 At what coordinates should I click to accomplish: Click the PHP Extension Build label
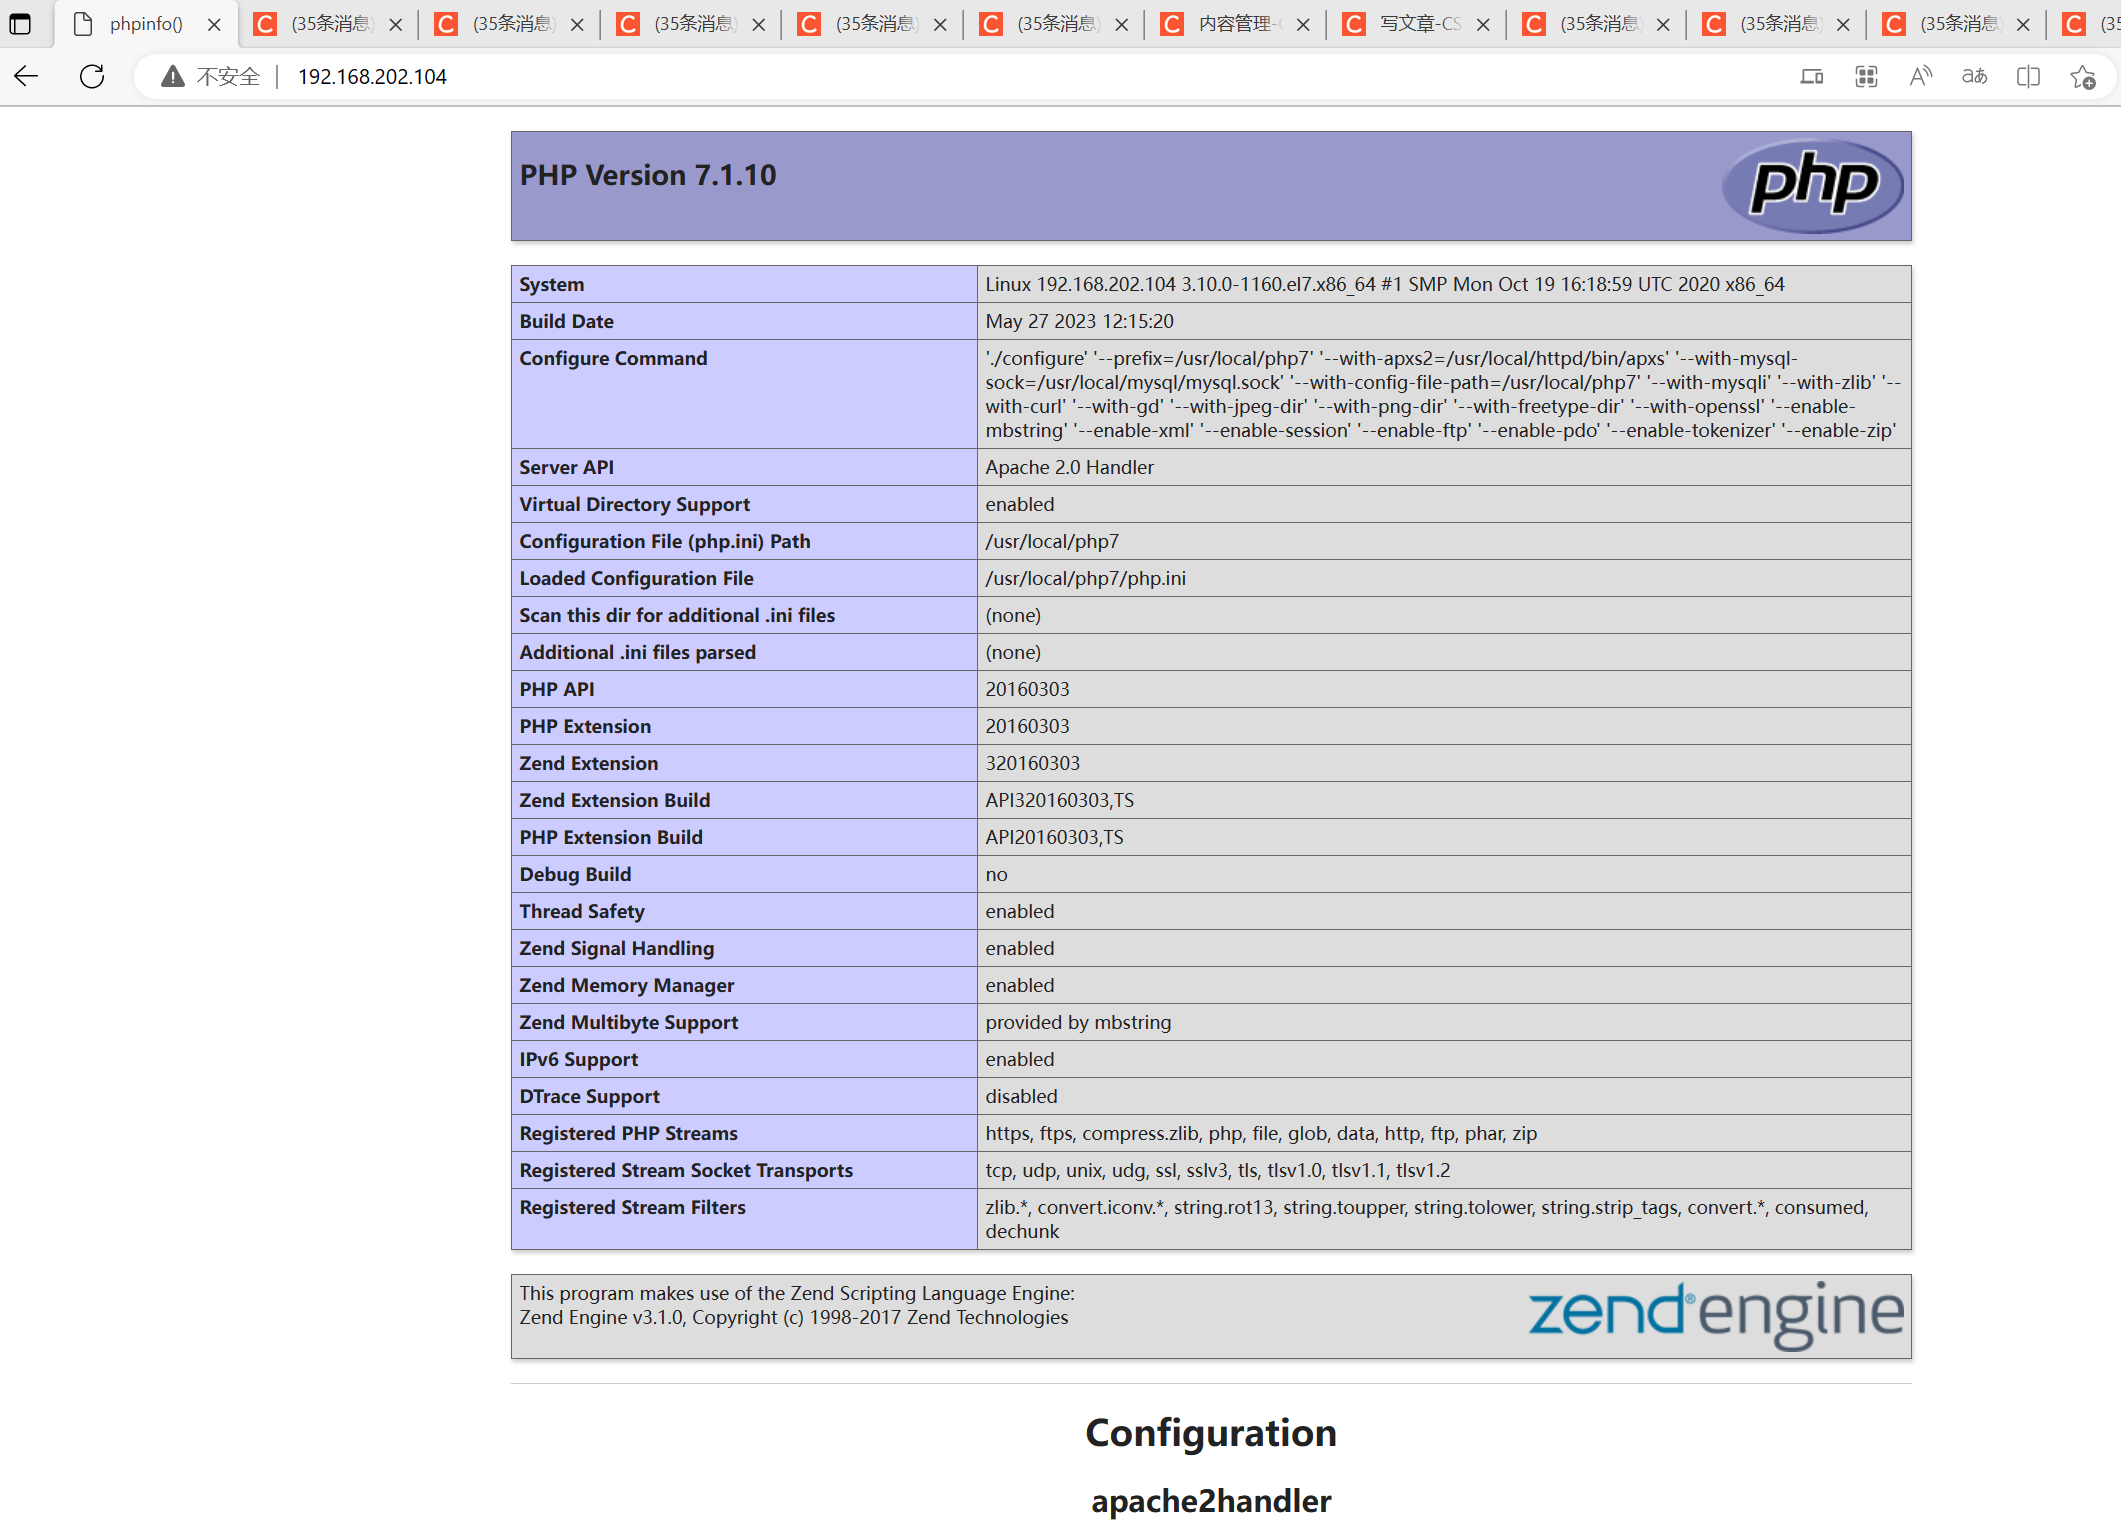coord(611,837)
